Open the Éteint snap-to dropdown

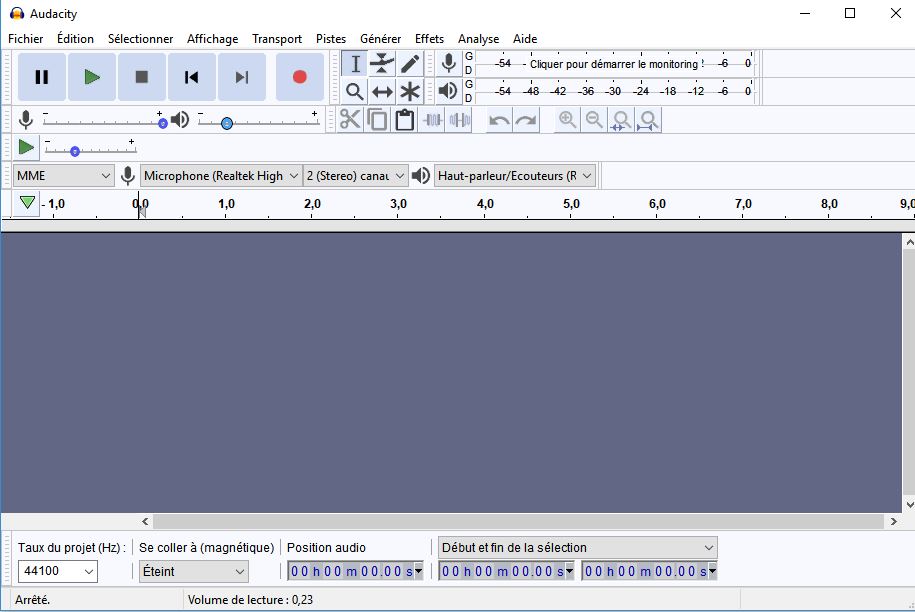[x=193, y=571]
